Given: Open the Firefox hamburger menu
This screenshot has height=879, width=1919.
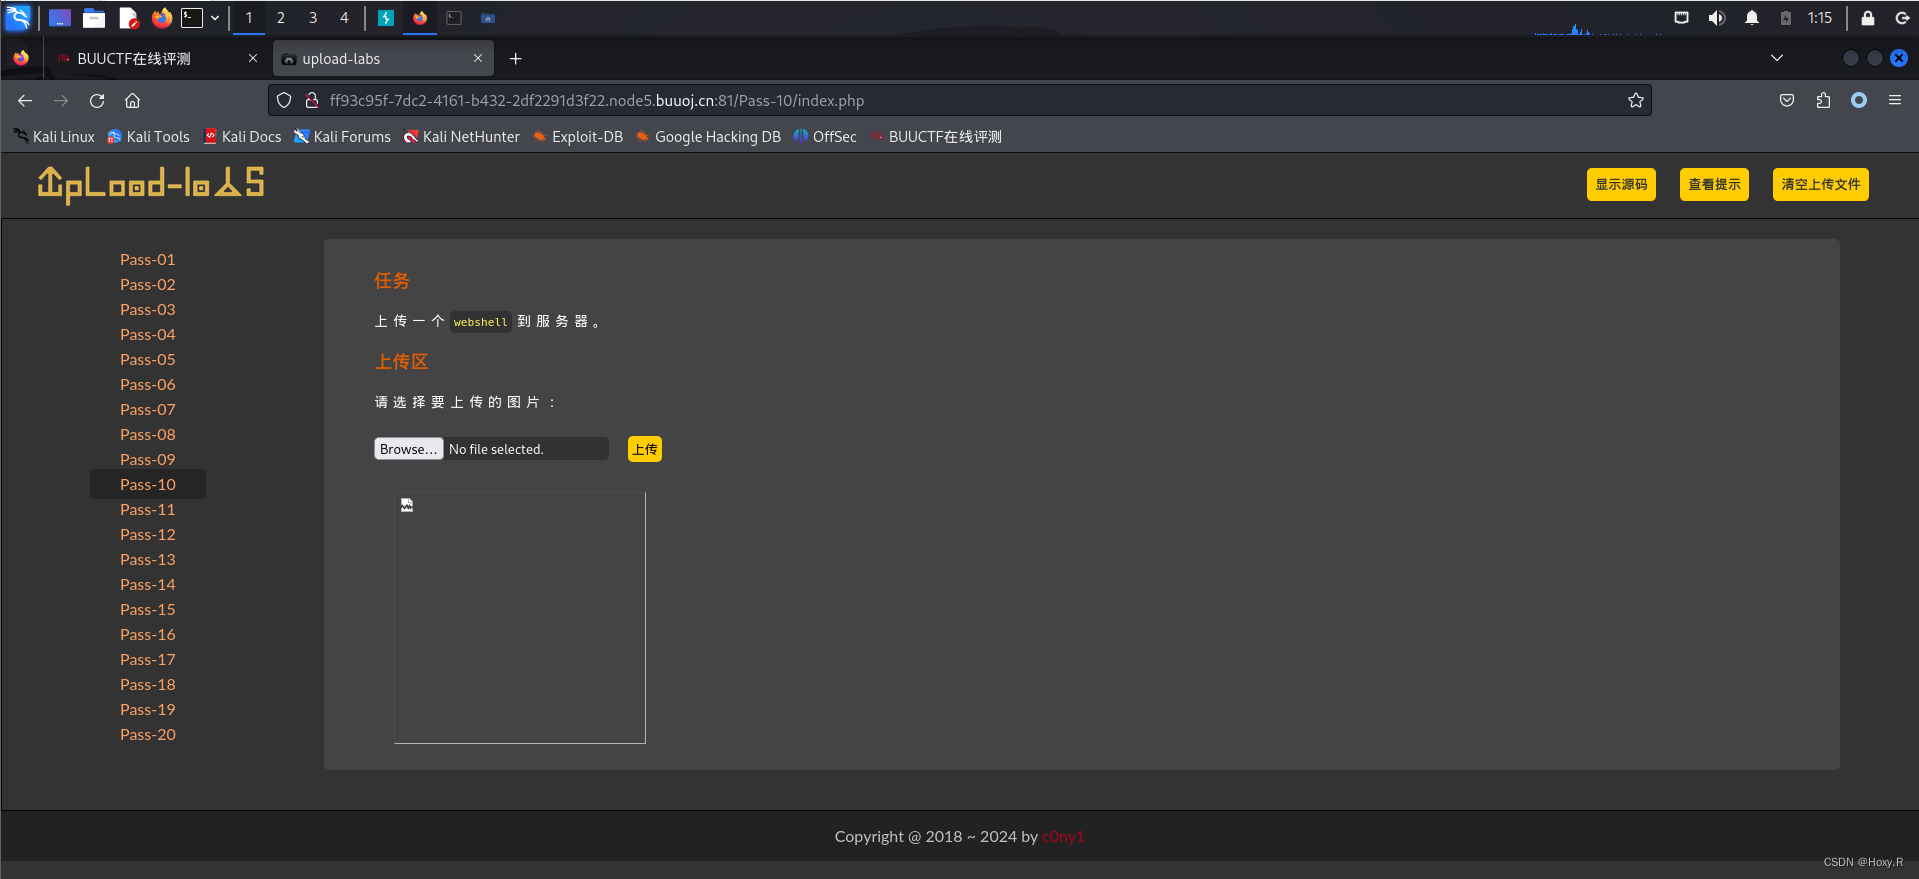Looking at the screenshot, I should pyautogui.click(x=1895, y=100).
